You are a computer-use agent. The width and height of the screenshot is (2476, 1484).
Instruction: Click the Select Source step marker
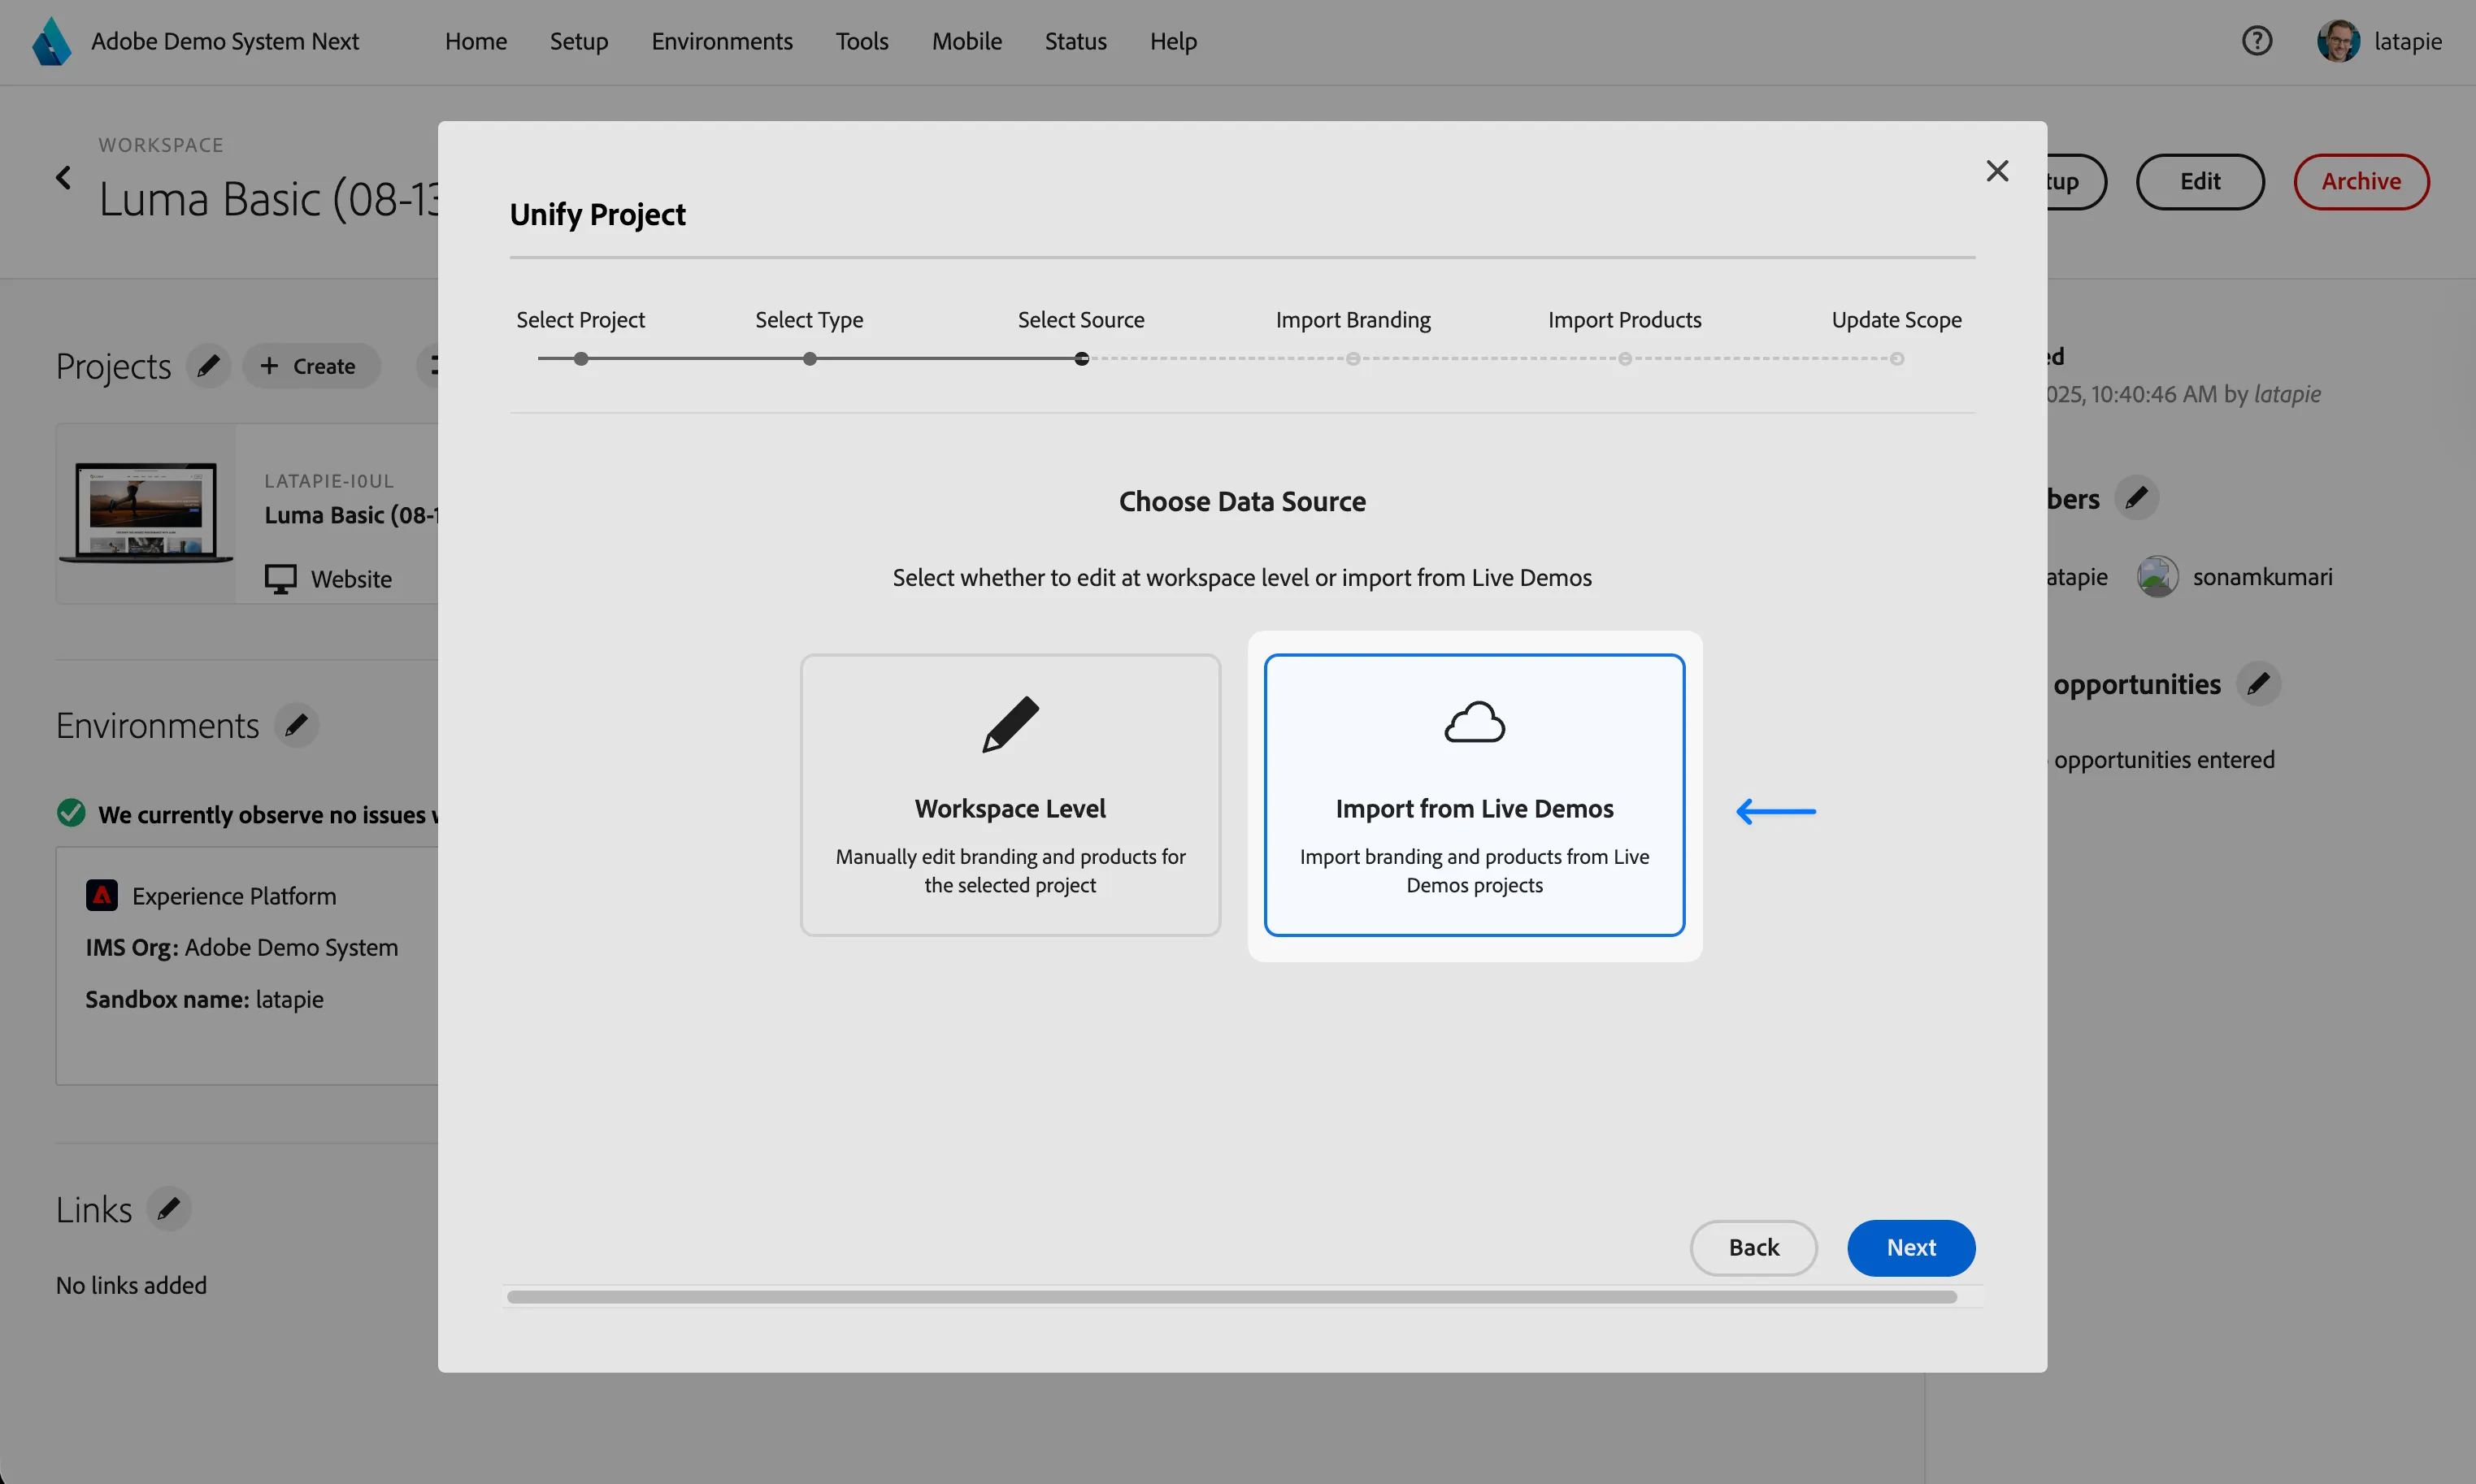pyautogui.click(x=1082, y=359)
